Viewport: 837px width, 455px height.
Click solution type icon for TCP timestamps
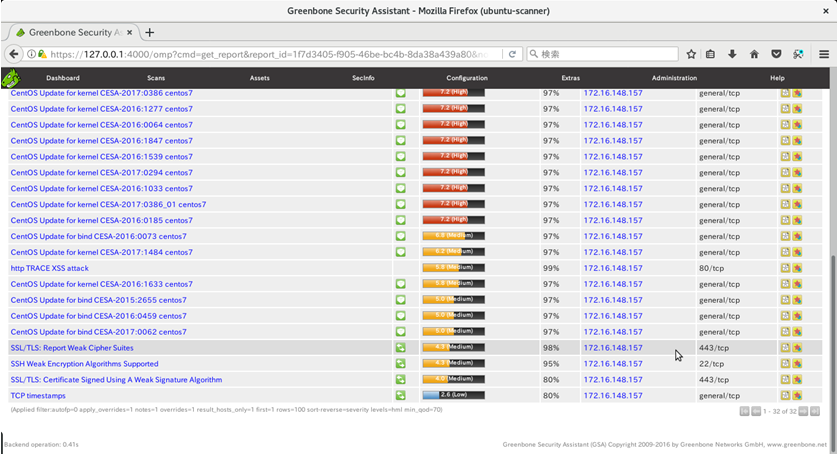(x=400, y=395)
